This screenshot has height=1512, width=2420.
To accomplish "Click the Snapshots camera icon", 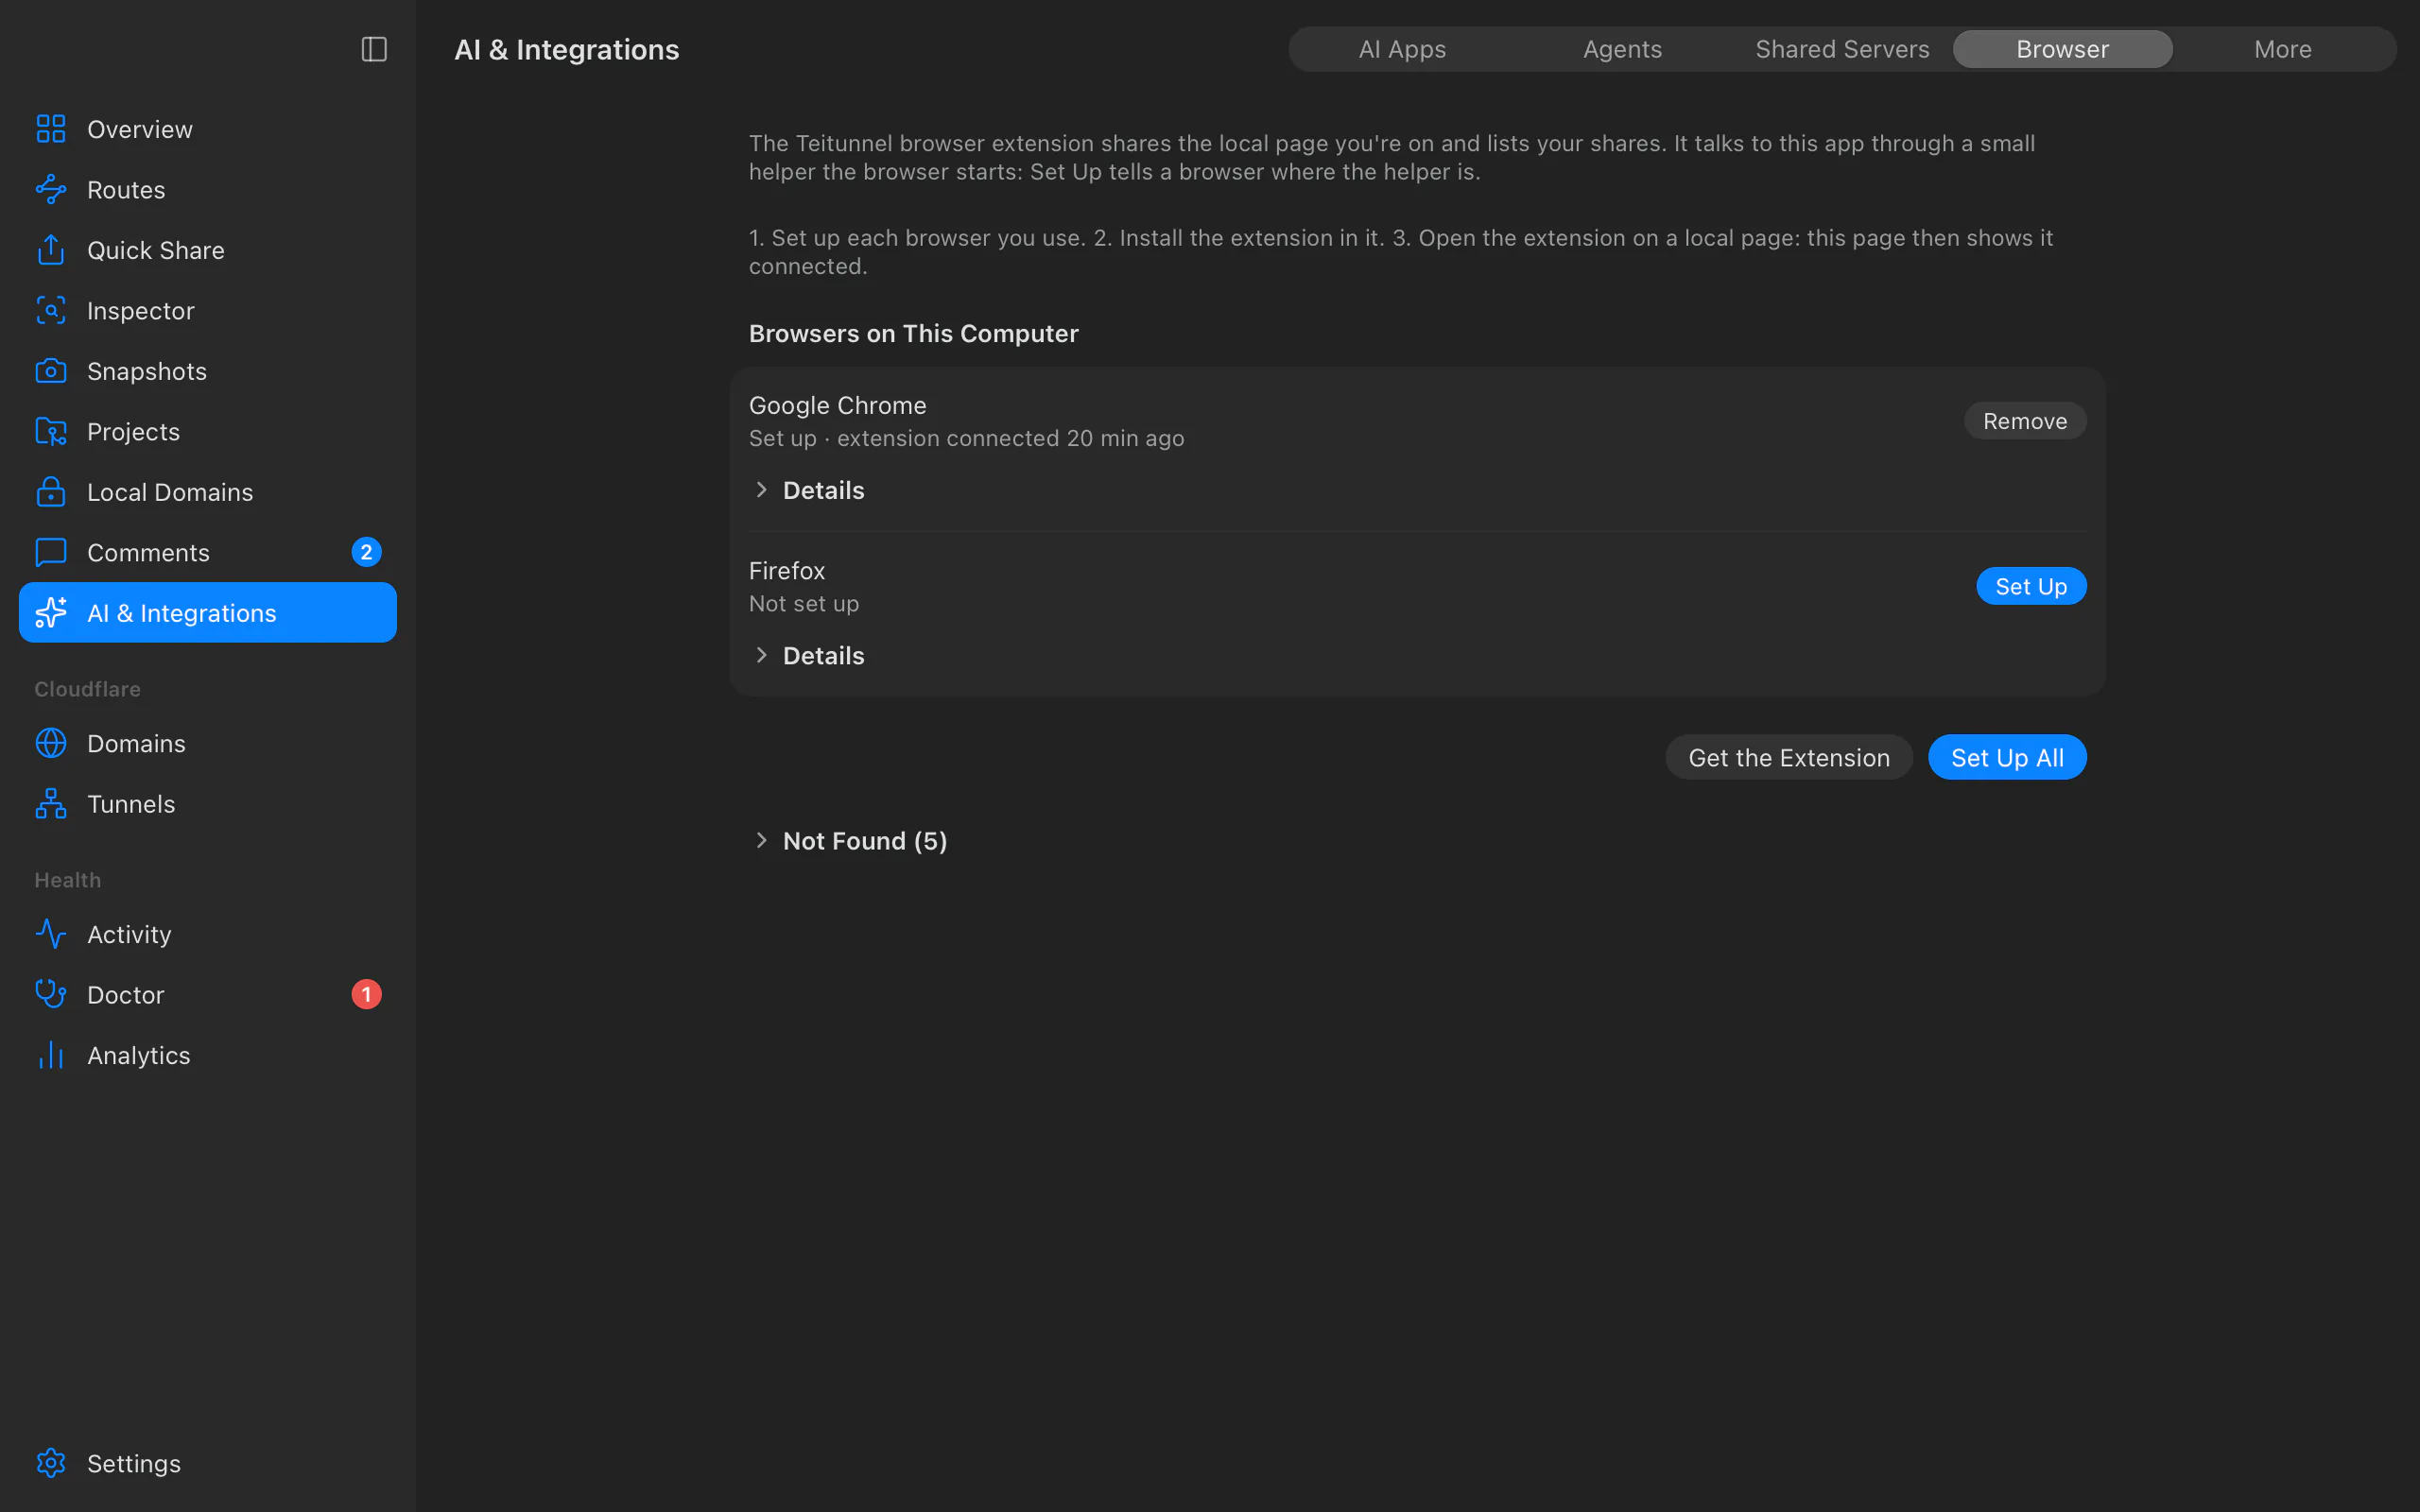I will coord(51,371).
